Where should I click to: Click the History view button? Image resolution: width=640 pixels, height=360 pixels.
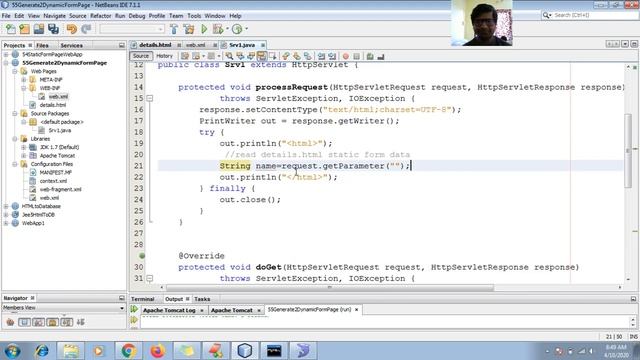164,56
